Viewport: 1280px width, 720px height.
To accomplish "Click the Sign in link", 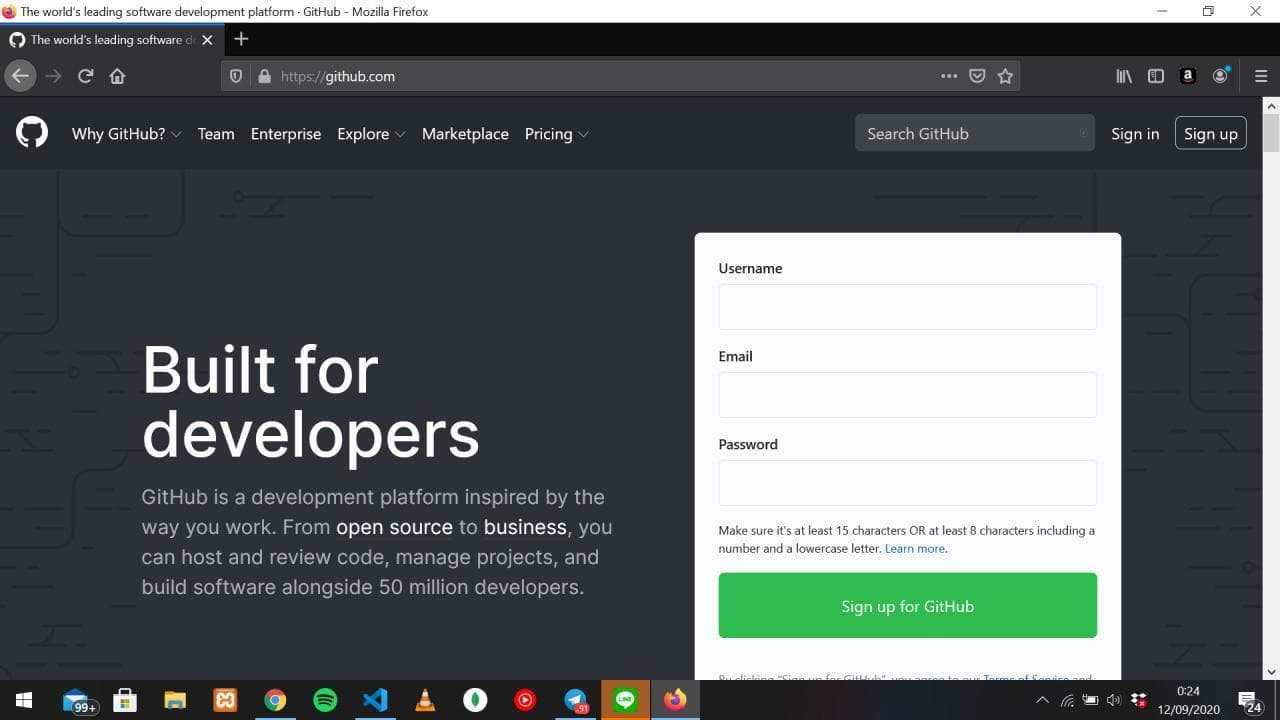I will tap(1135, 134).
